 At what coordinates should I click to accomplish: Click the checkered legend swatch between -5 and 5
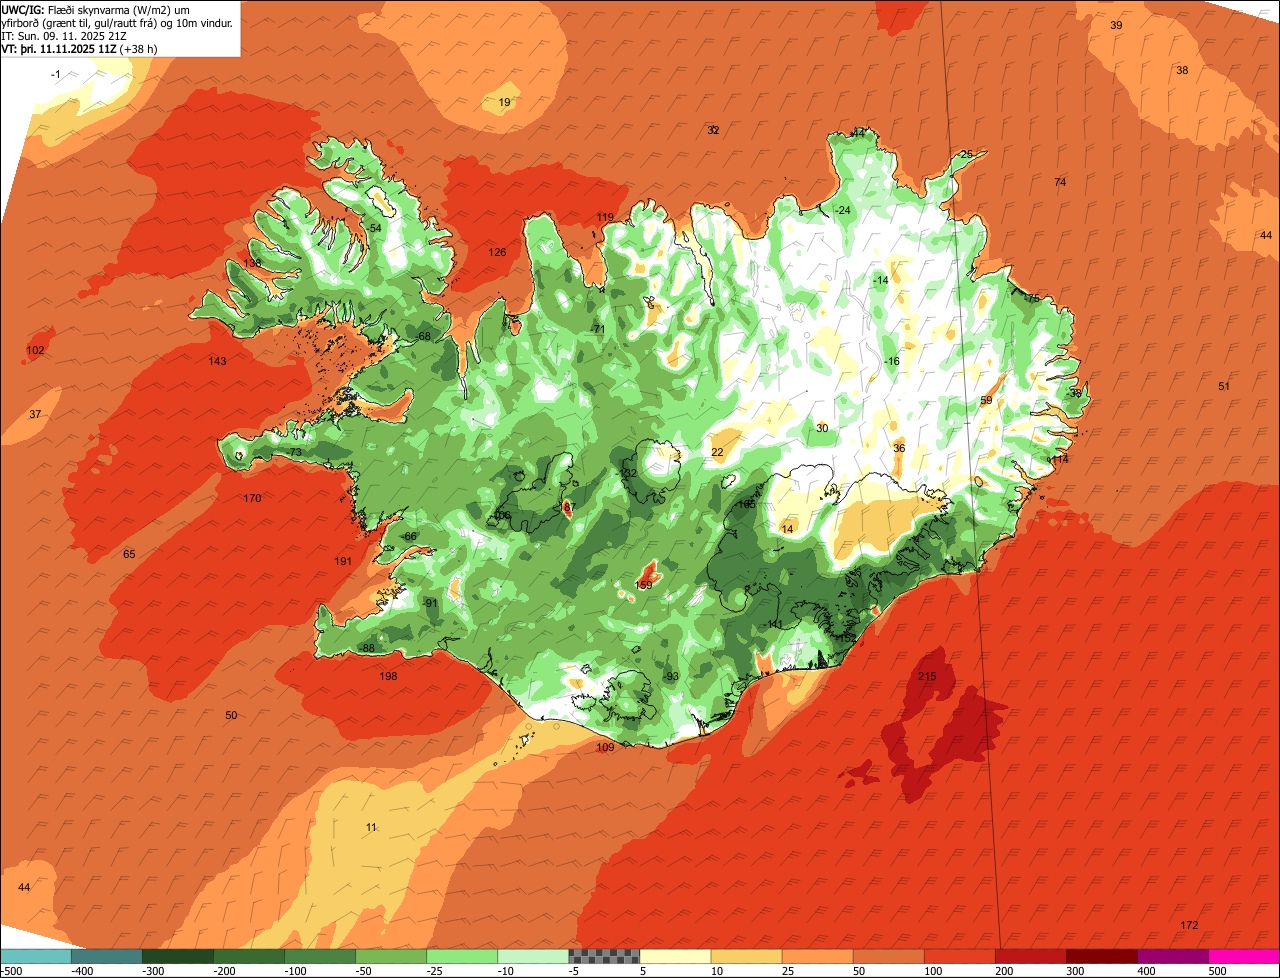coord(604,956)
